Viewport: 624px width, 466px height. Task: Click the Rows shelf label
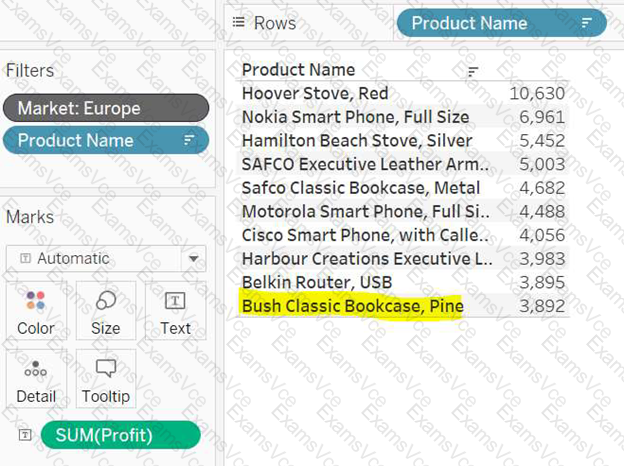[275, 23]
